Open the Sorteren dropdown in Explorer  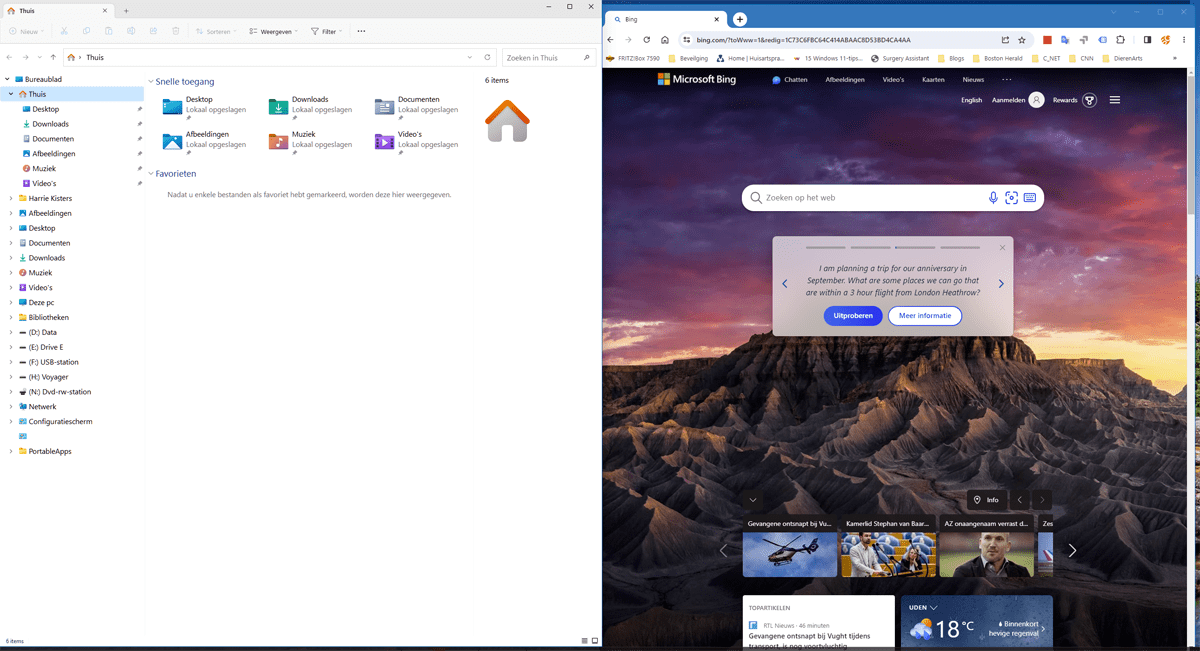tap(216, 31)
